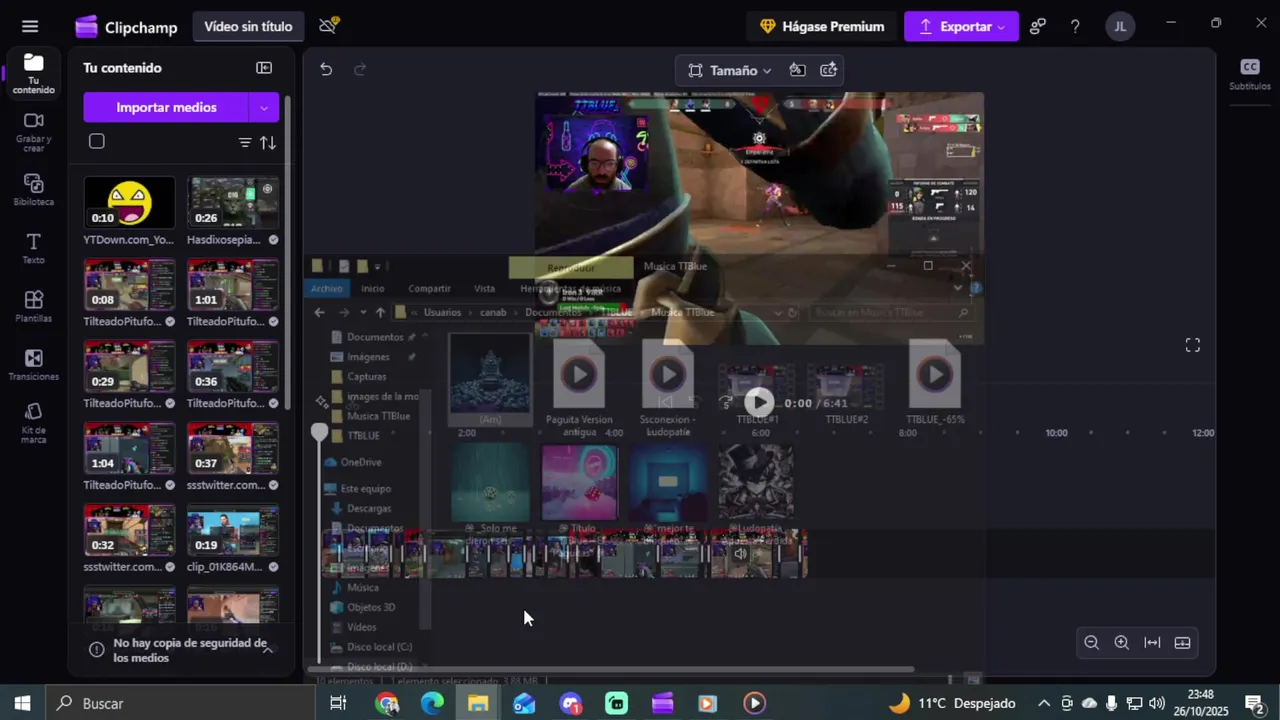The image size is (1280, 720).
Task: Select the 1:04 TilteadoPitufo media thumbnail
Action: [129, 448]
